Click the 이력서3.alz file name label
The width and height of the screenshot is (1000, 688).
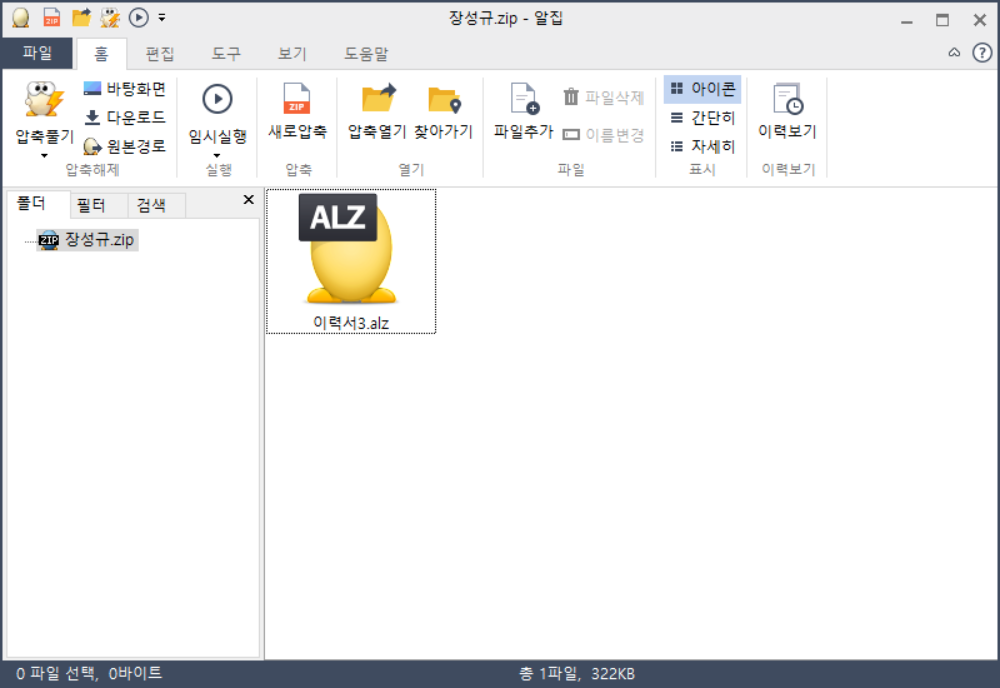coord(351,323)
